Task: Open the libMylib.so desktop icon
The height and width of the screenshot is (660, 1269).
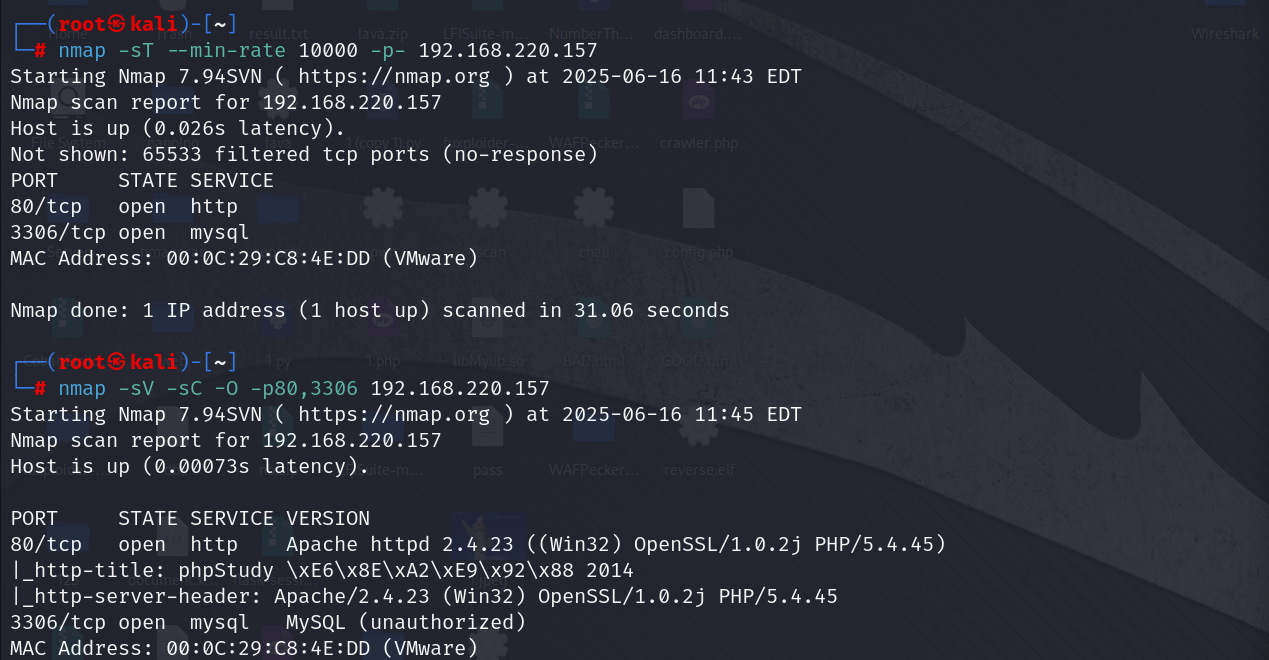Action: coord(487,361)
